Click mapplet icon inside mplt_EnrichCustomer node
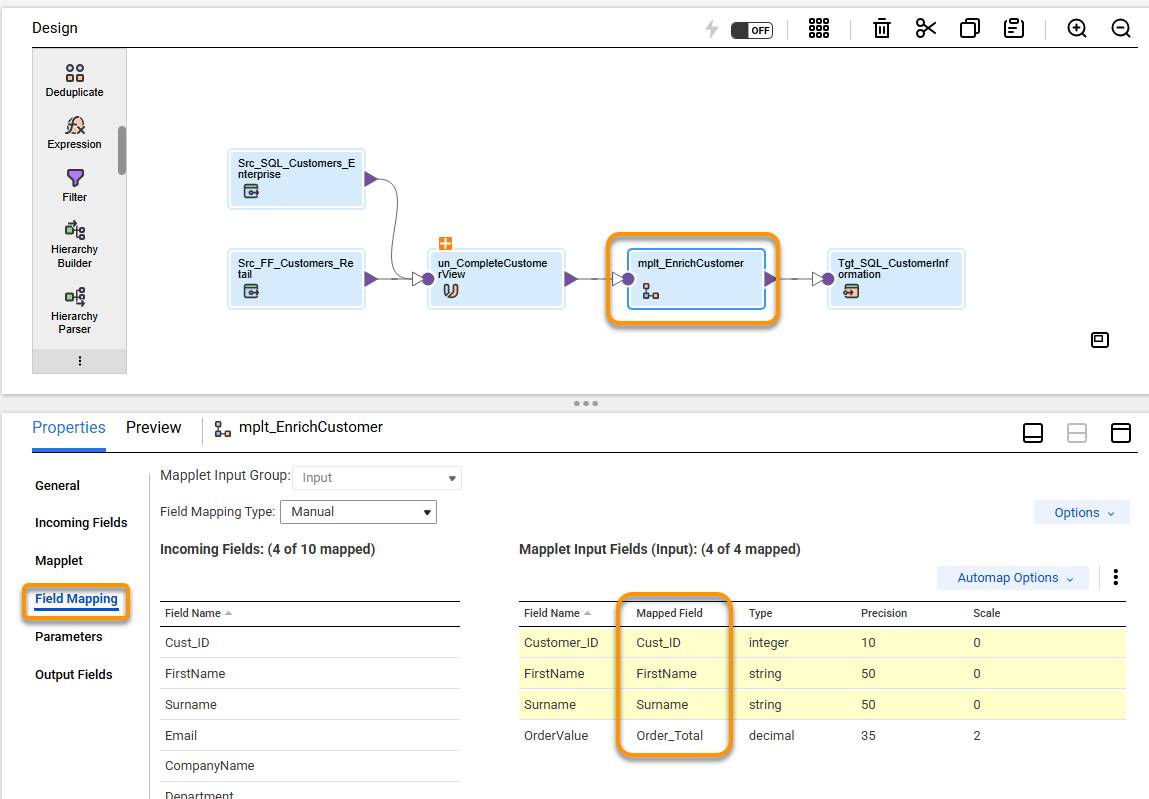1149x799 pixels. (651, 292)
